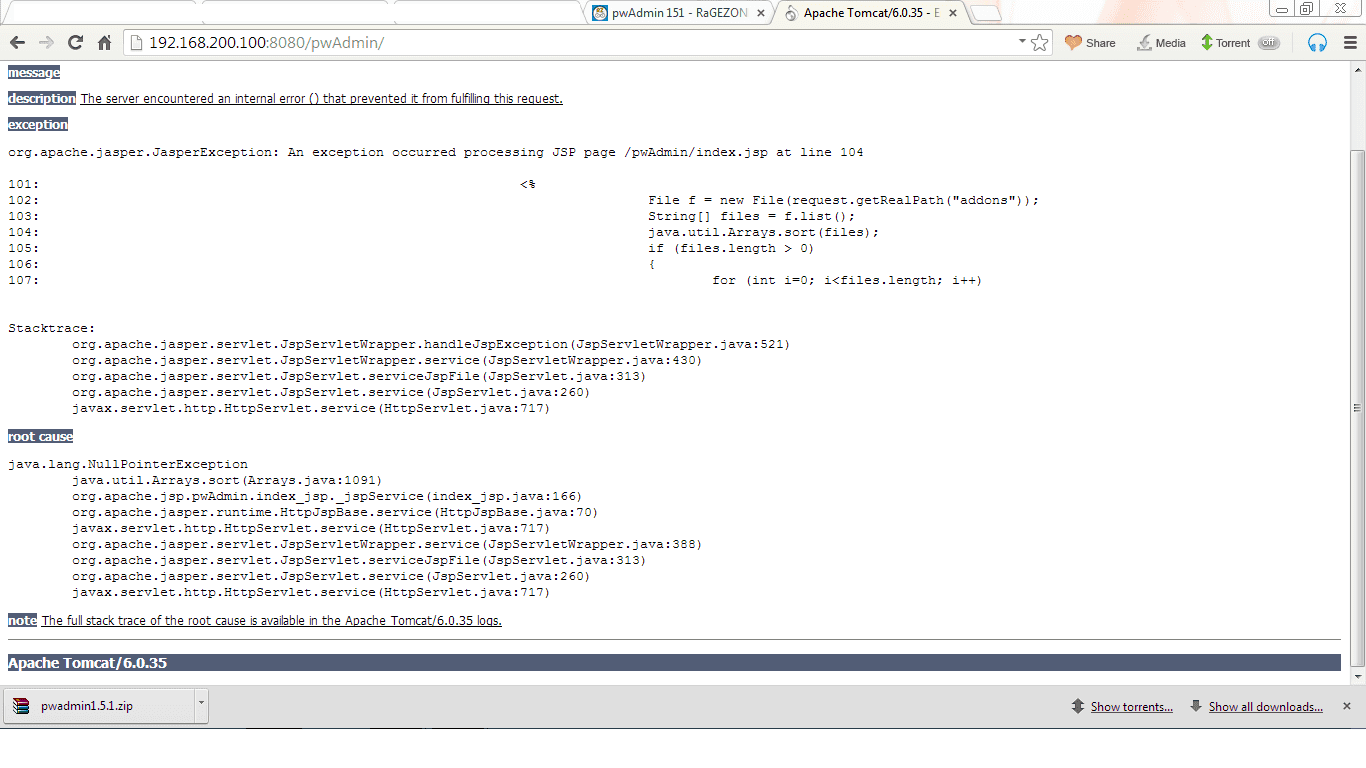Click HttpJspBase.service(HttpJspBase.java:70) line

tap(335, 513)
